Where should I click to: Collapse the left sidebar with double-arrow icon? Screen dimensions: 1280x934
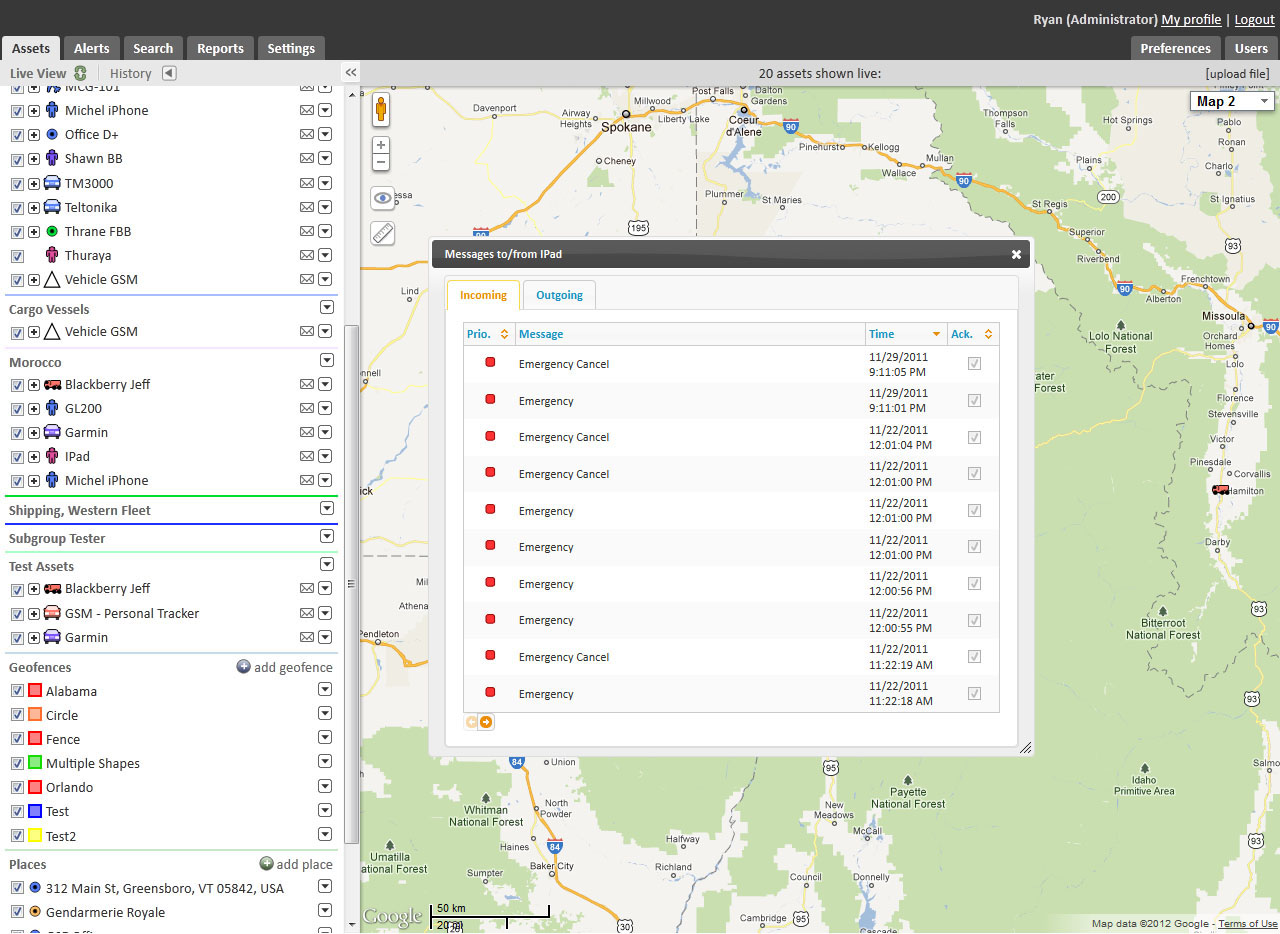tap(351, 73)
